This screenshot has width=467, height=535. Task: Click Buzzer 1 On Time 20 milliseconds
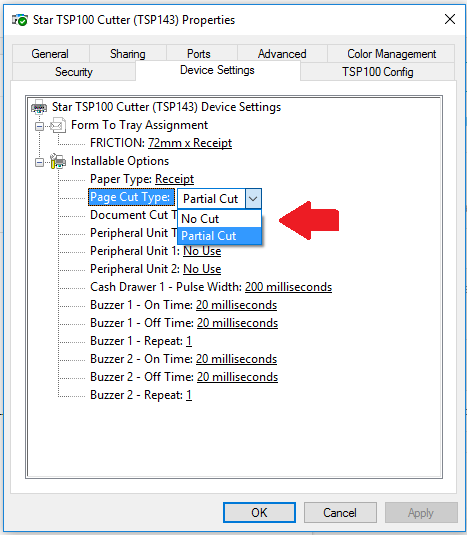pos(236,305)
